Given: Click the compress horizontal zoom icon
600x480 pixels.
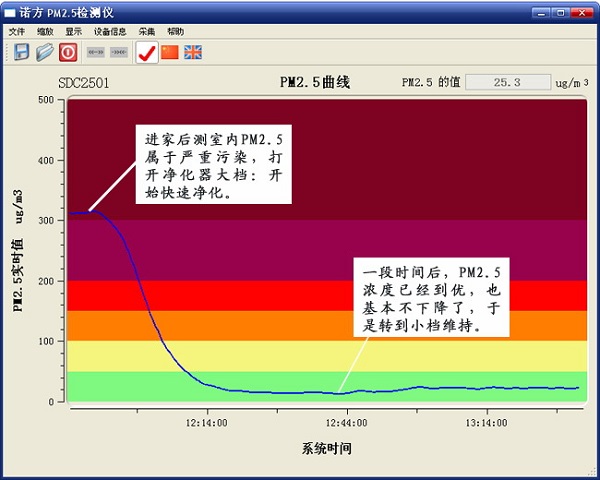Looking at the screenshot, I should point(119,52).
